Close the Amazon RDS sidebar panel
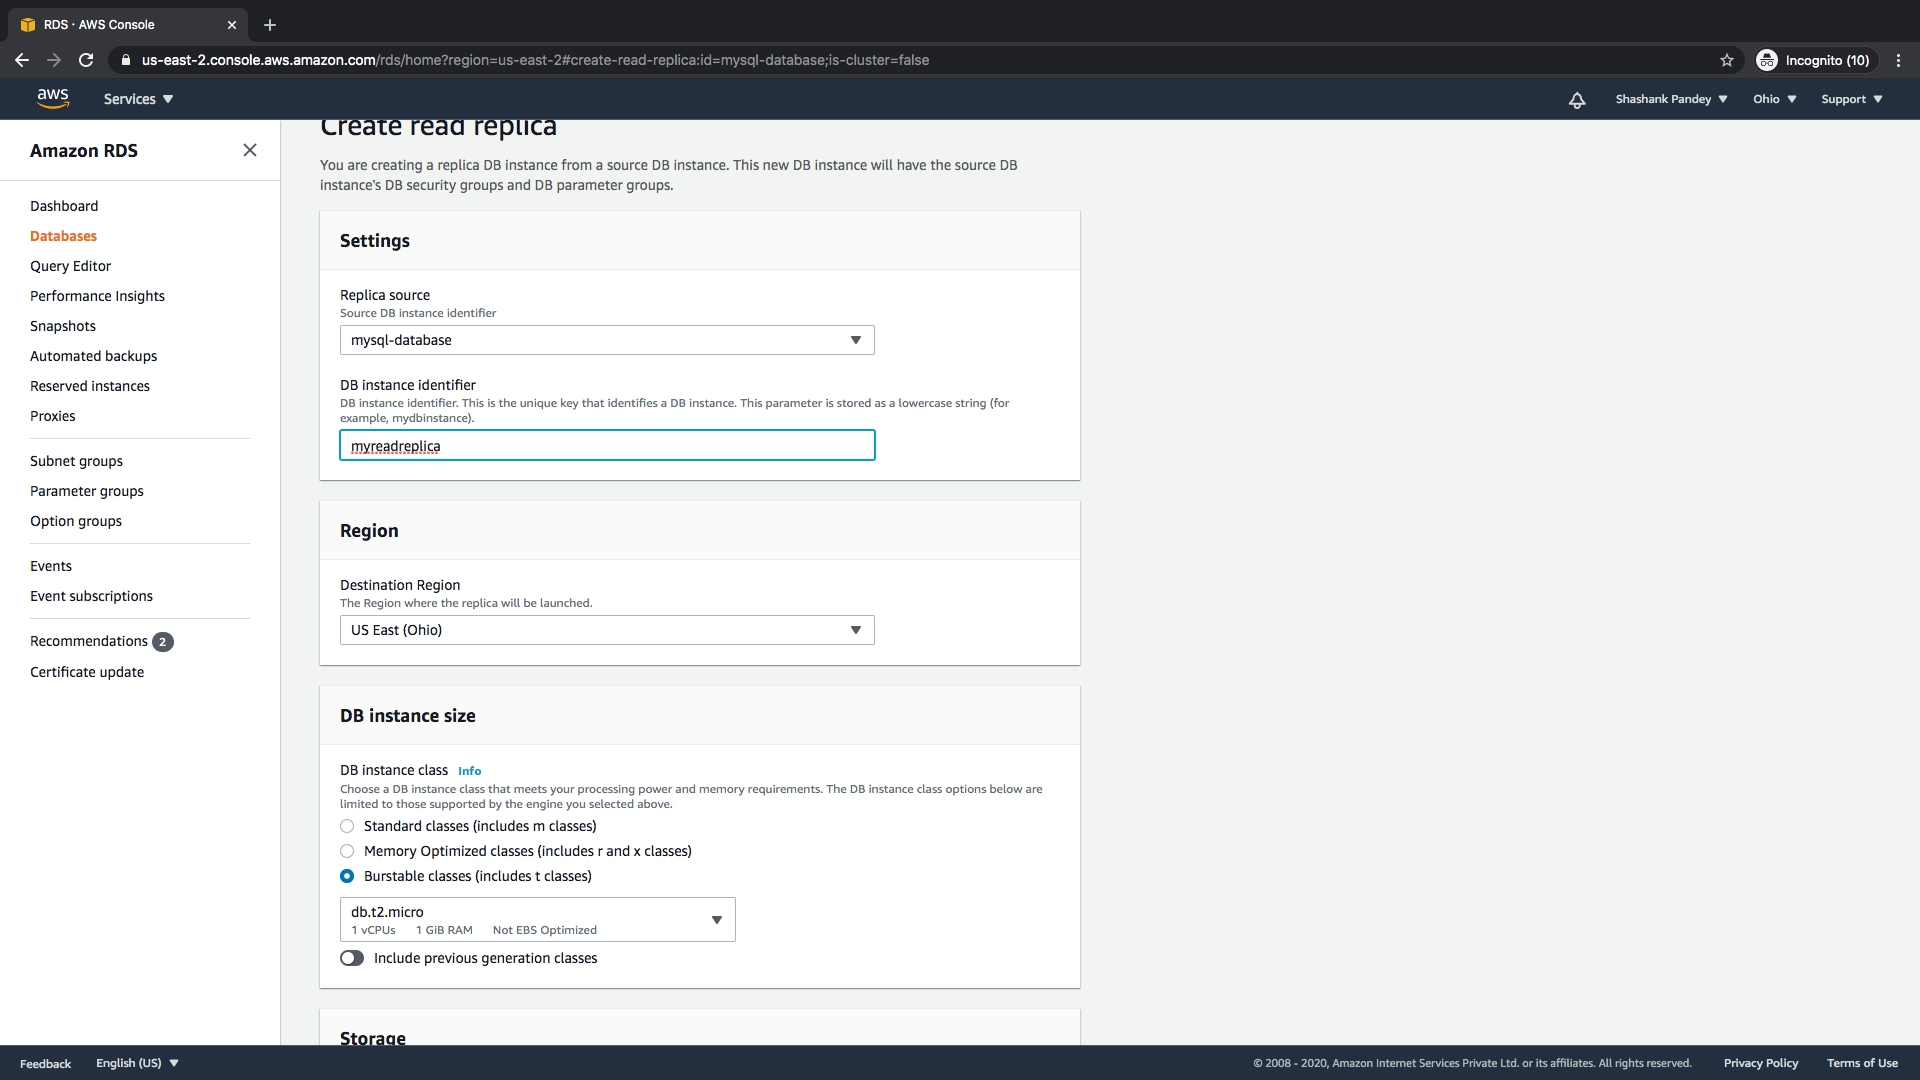The image size is (1920, 1080). pos(250,150)
